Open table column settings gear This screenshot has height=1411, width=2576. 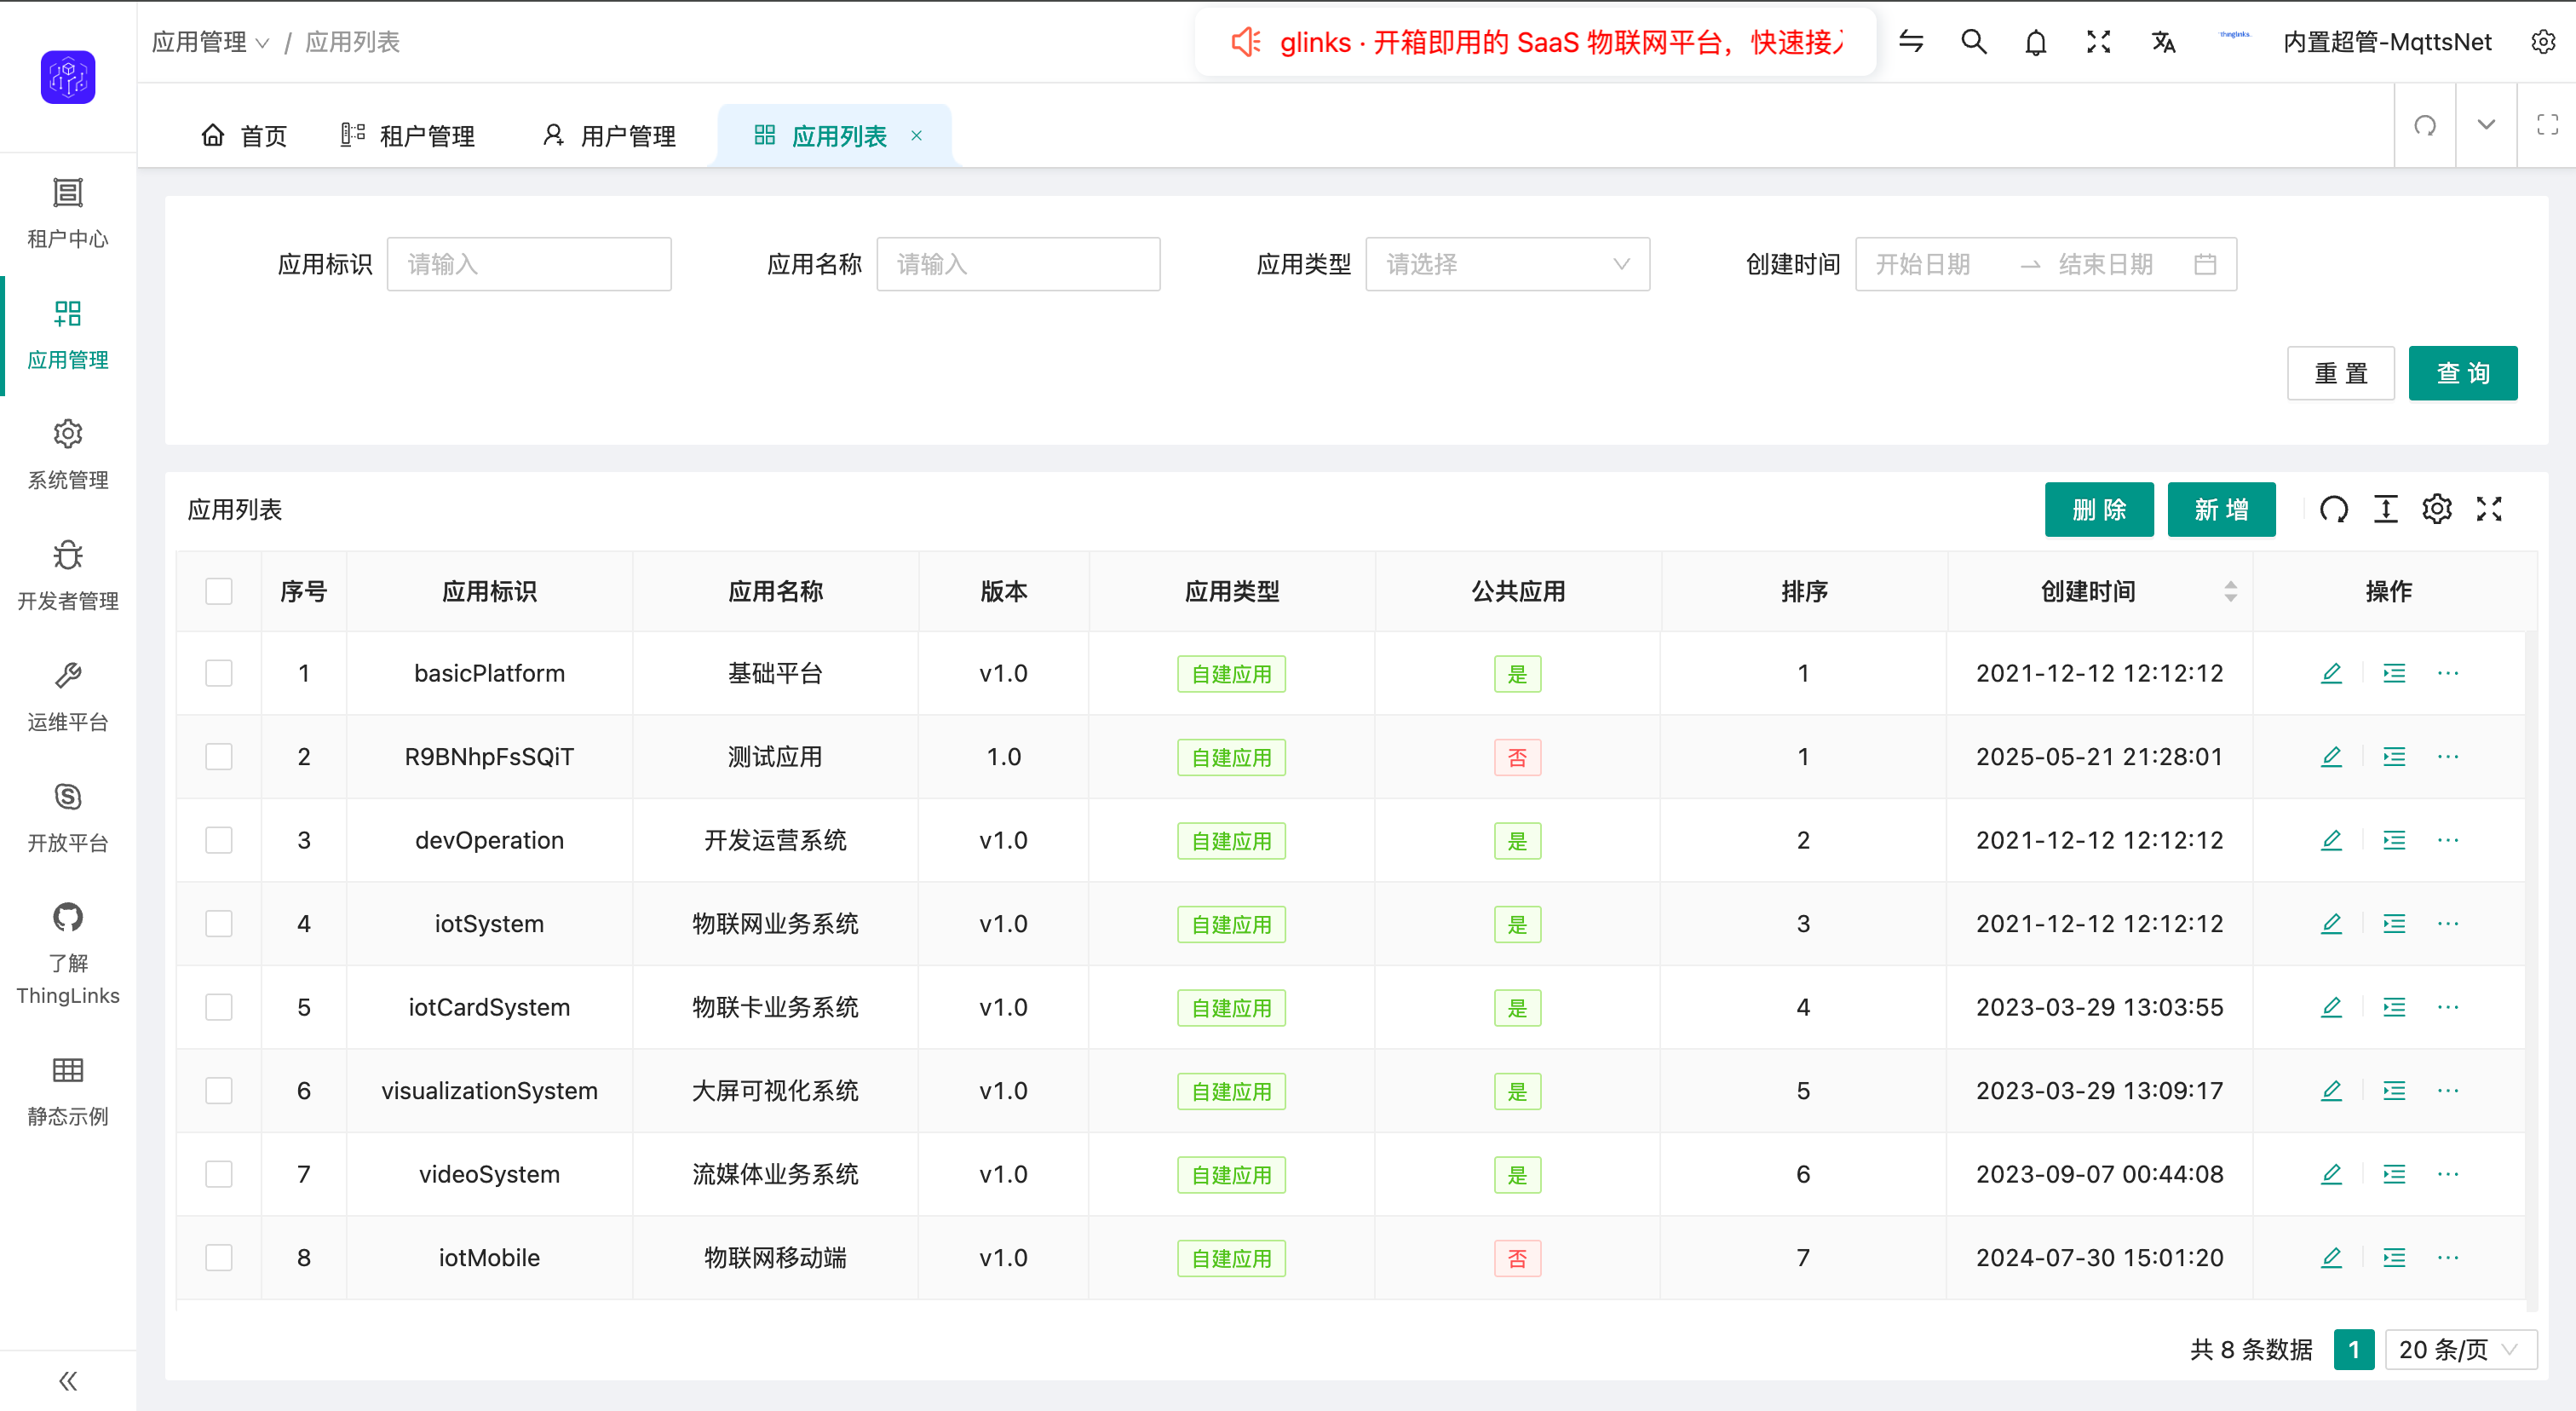click(x=2437, y=509)
